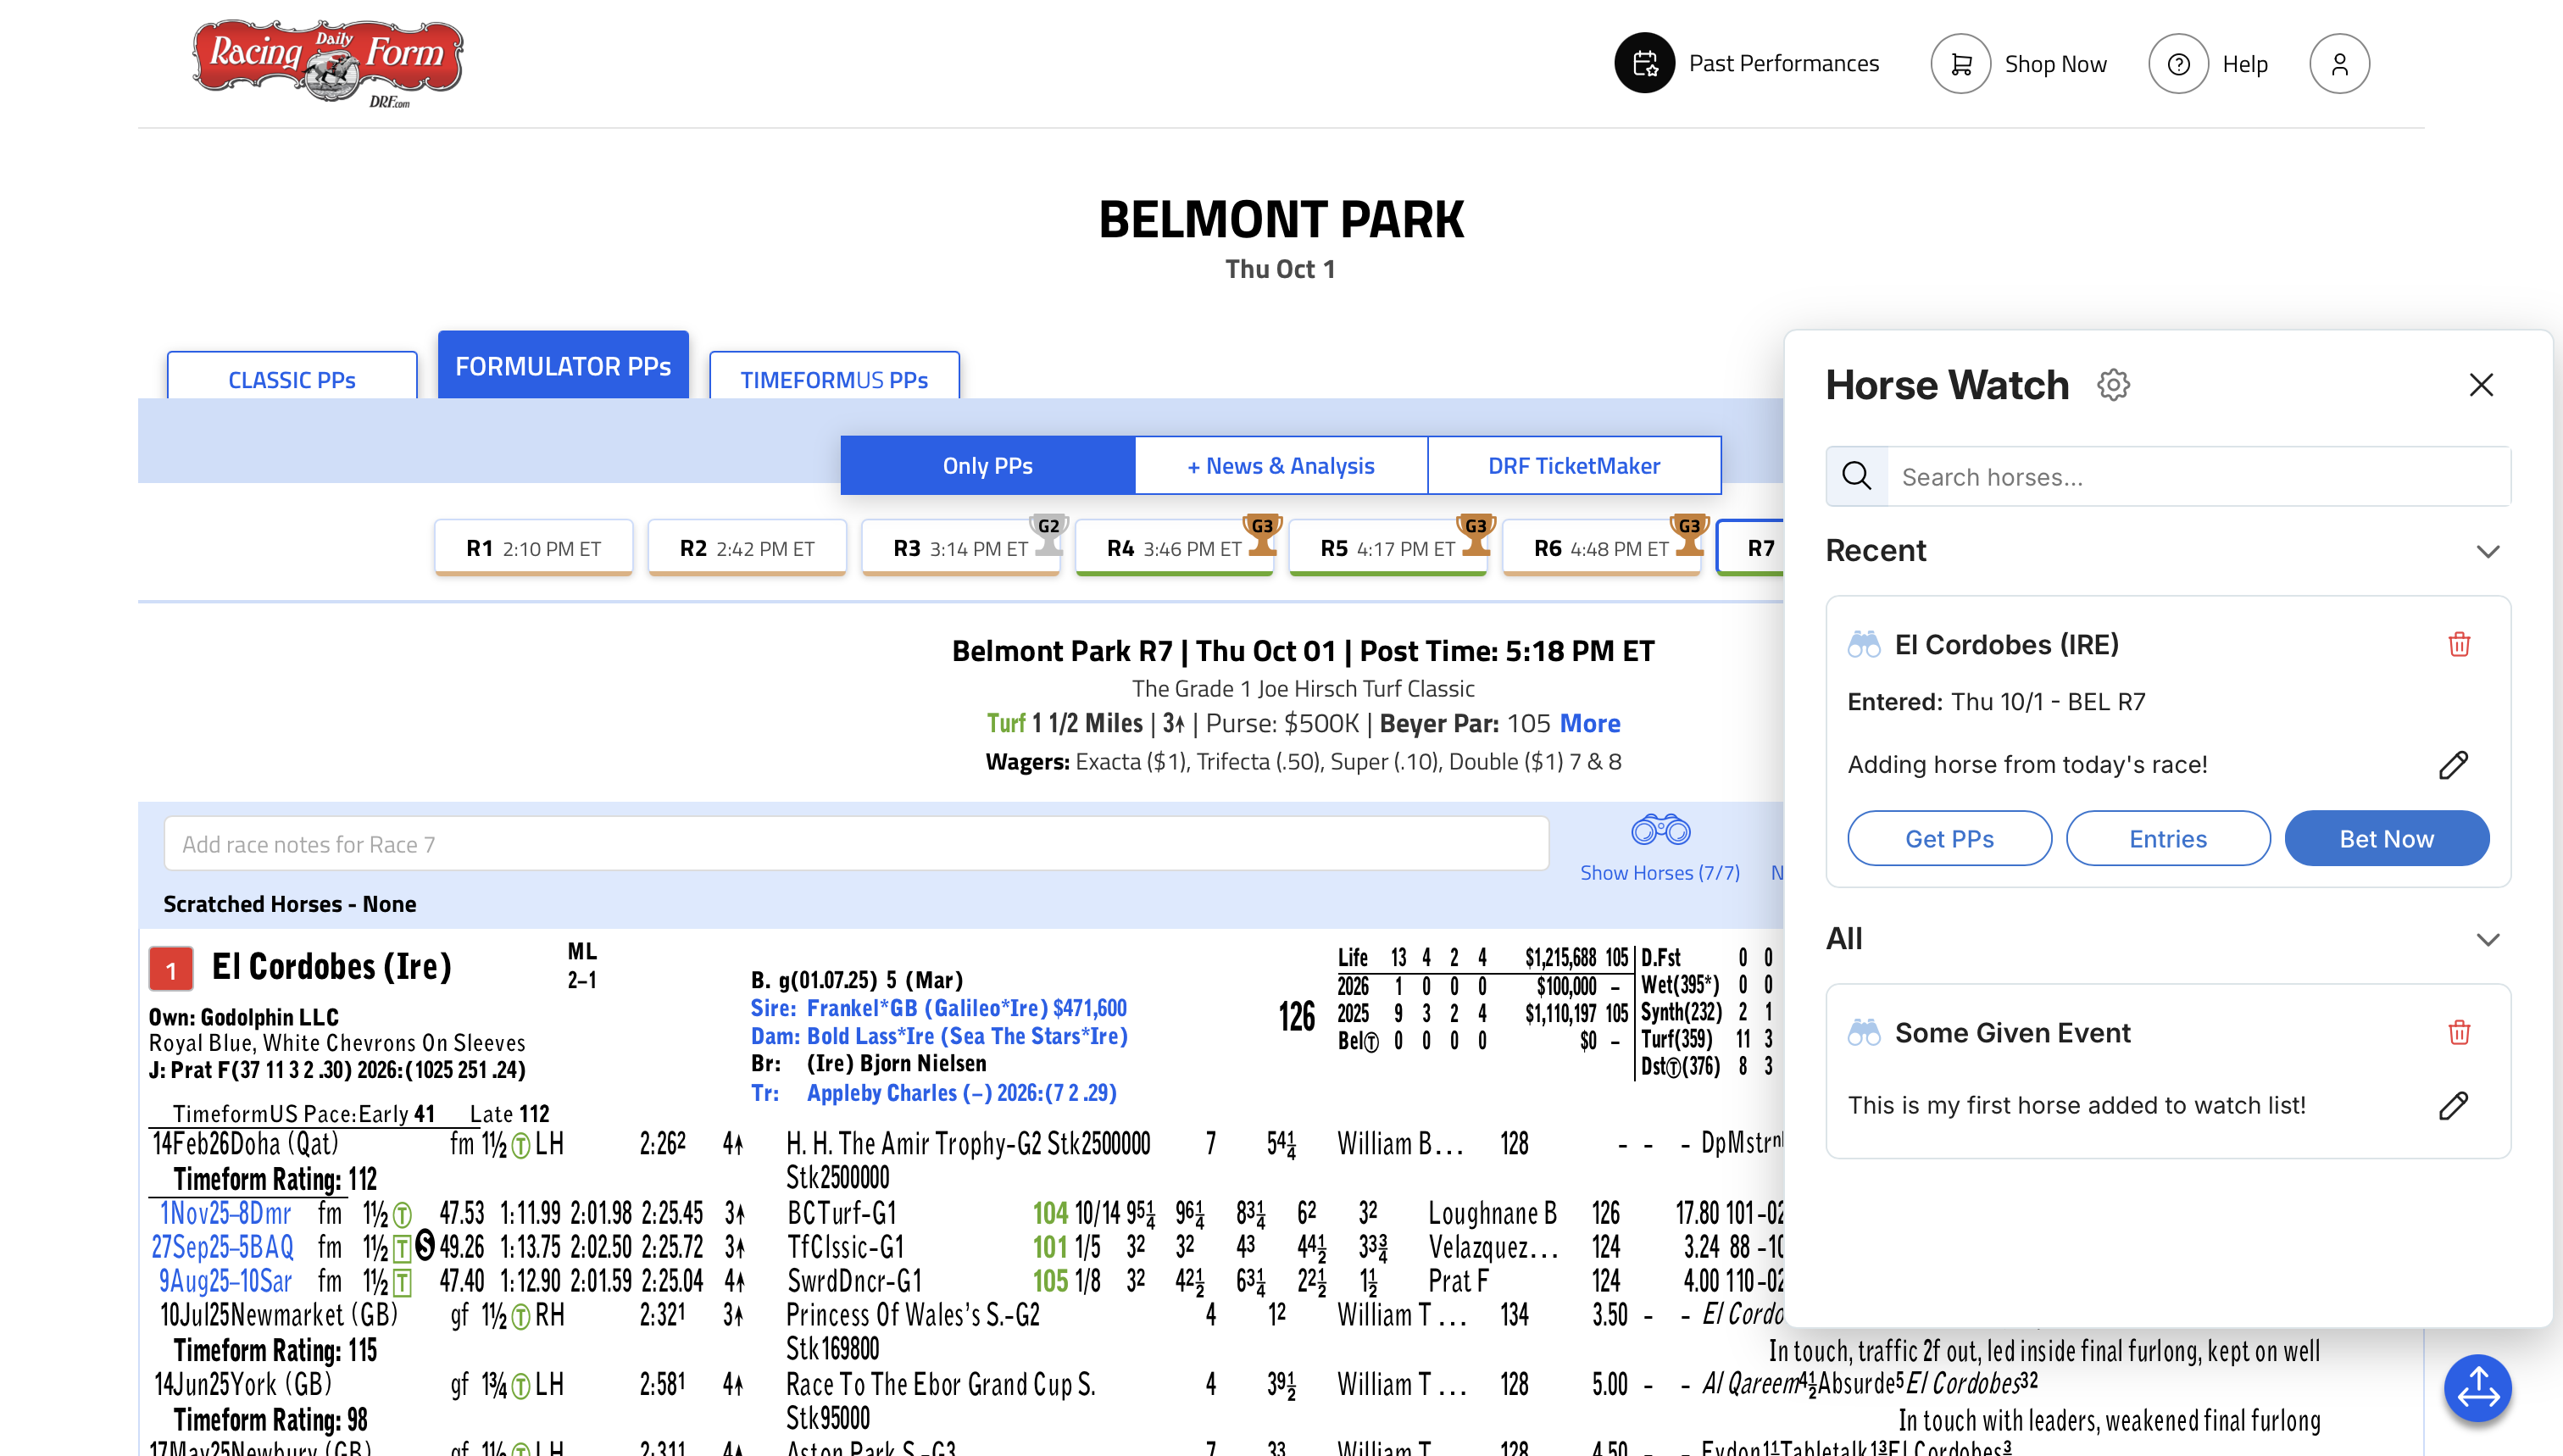This screenshot has width=2563, height=1456.
Task: Switch to + News & Analysis view
Action: (x=1281, y=465)
